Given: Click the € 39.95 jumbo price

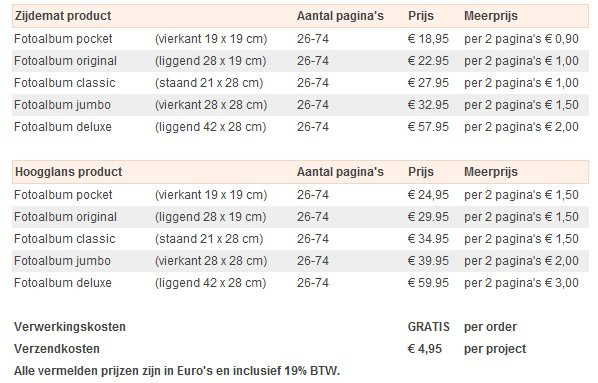Looking at the screenshot, I should (x=428, y=261).
